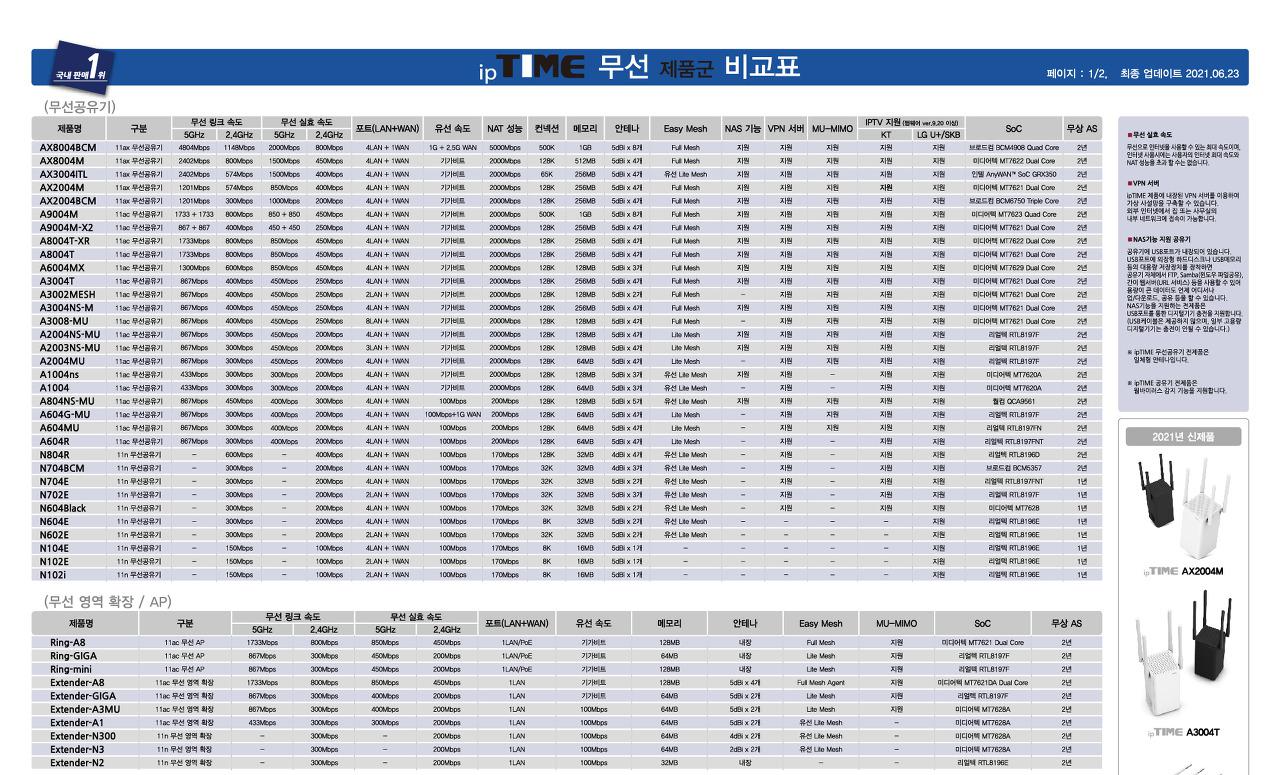Click the N702E product name
1280x775 pixels.
54,494
